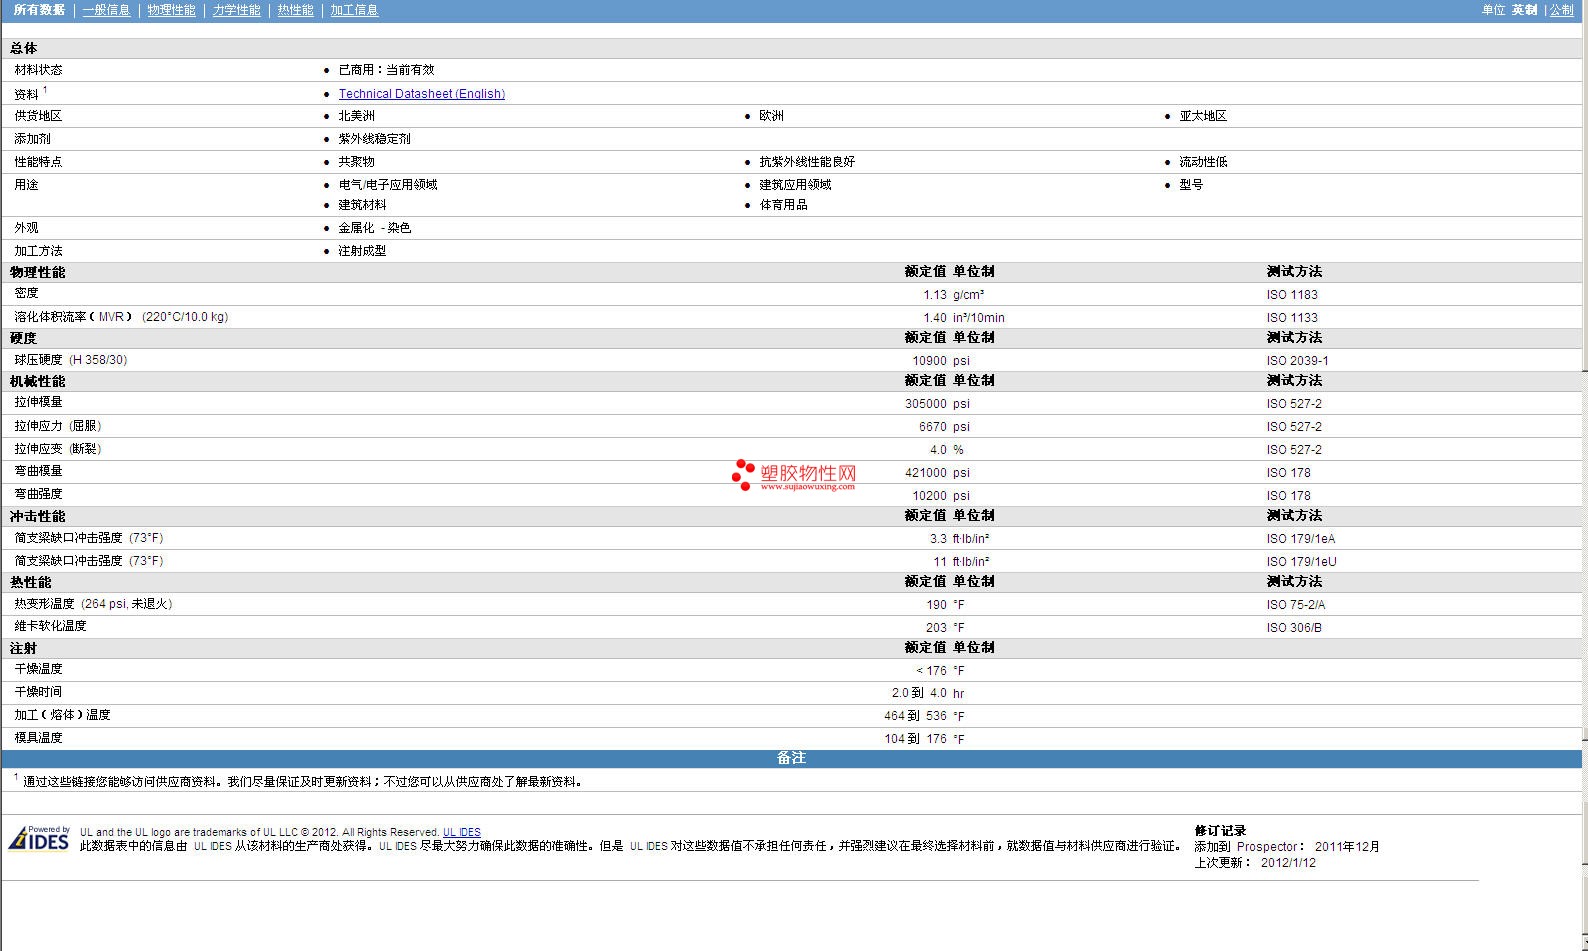Switch to the 一般信息 tab
Image resolution: width=1588 pixels, height=951 pixels.
point(106,10)
